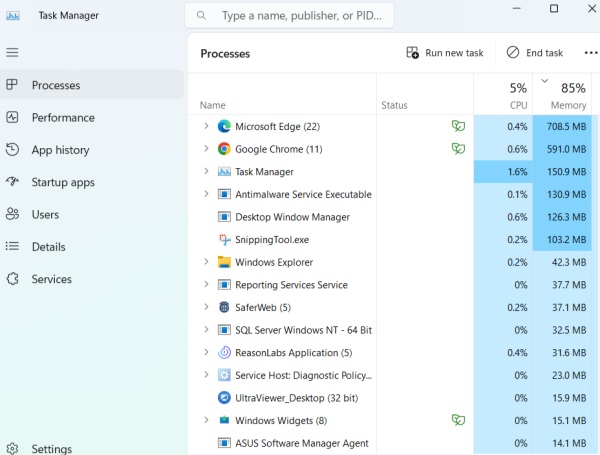Click efficiency mode leaf for Google Chrome
The width and height of the screenshot is (600, 455).
[x=458, y=148]
